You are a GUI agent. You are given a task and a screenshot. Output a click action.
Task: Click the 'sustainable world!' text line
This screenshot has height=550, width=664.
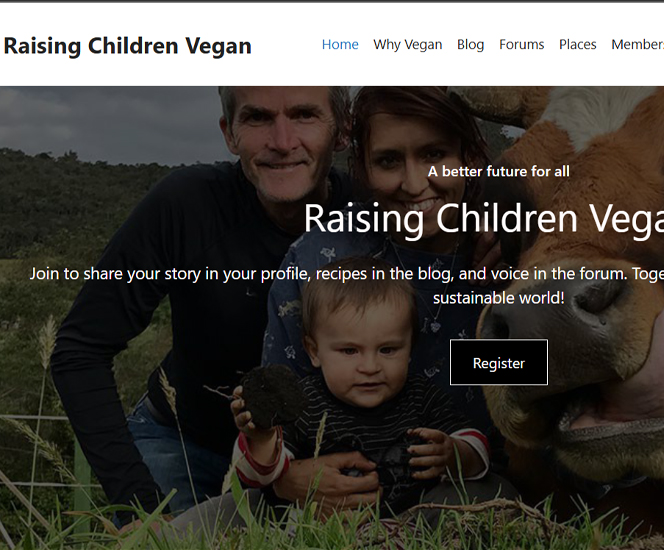point(498,298)
